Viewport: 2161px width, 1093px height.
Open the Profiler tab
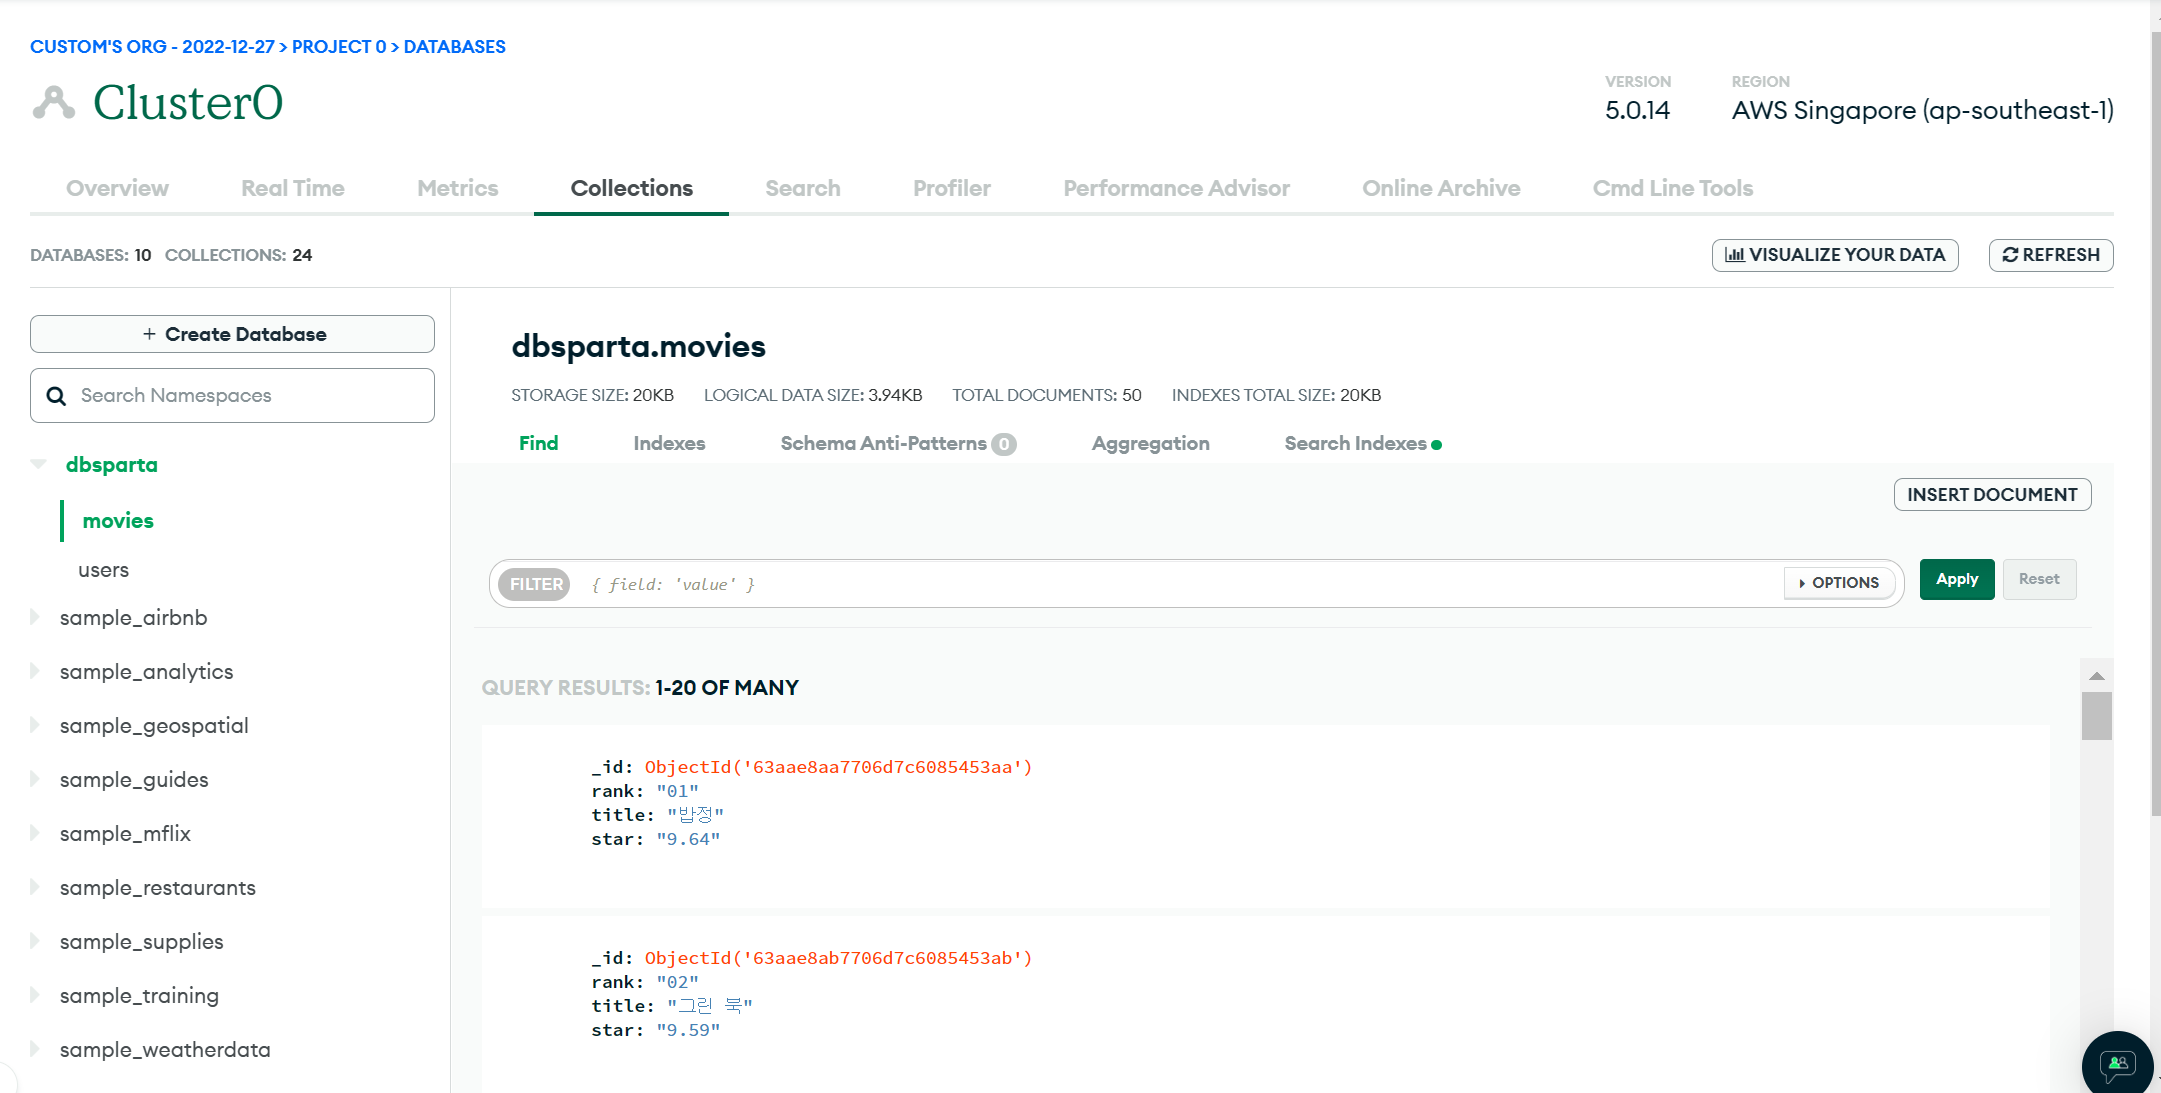(x=951, y=188)
